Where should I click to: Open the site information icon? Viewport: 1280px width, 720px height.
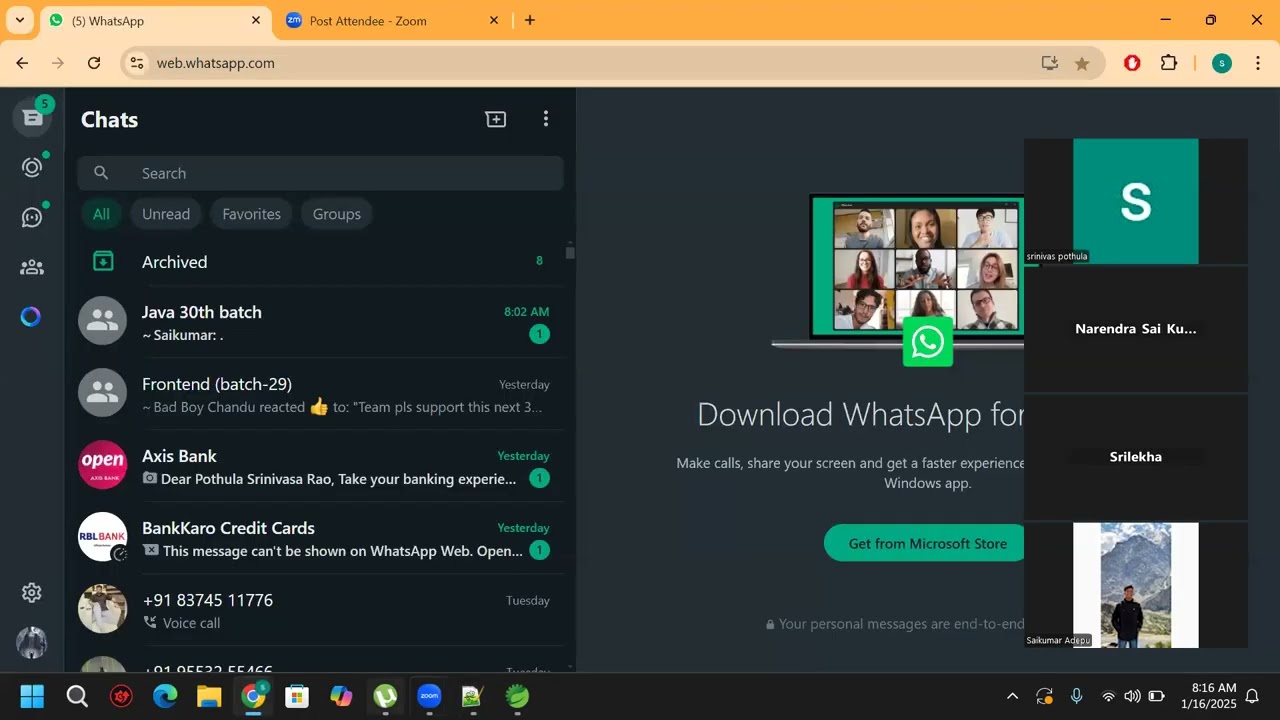pyautogui.click(x=138, y=63)
